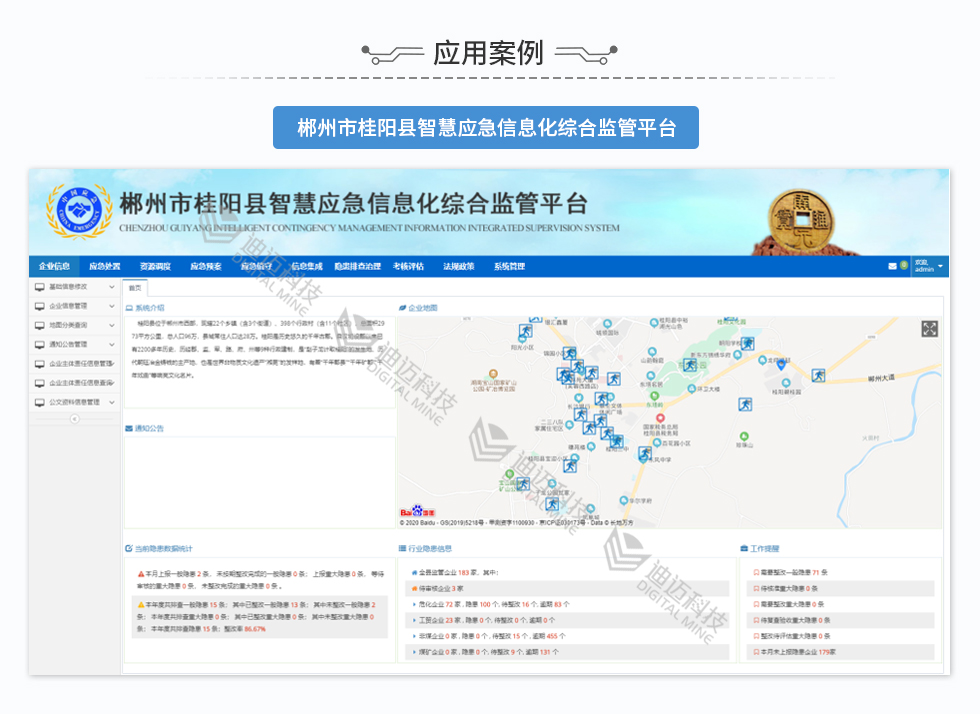Click the rightmost enterprise marker near 郴州大道

819,376
